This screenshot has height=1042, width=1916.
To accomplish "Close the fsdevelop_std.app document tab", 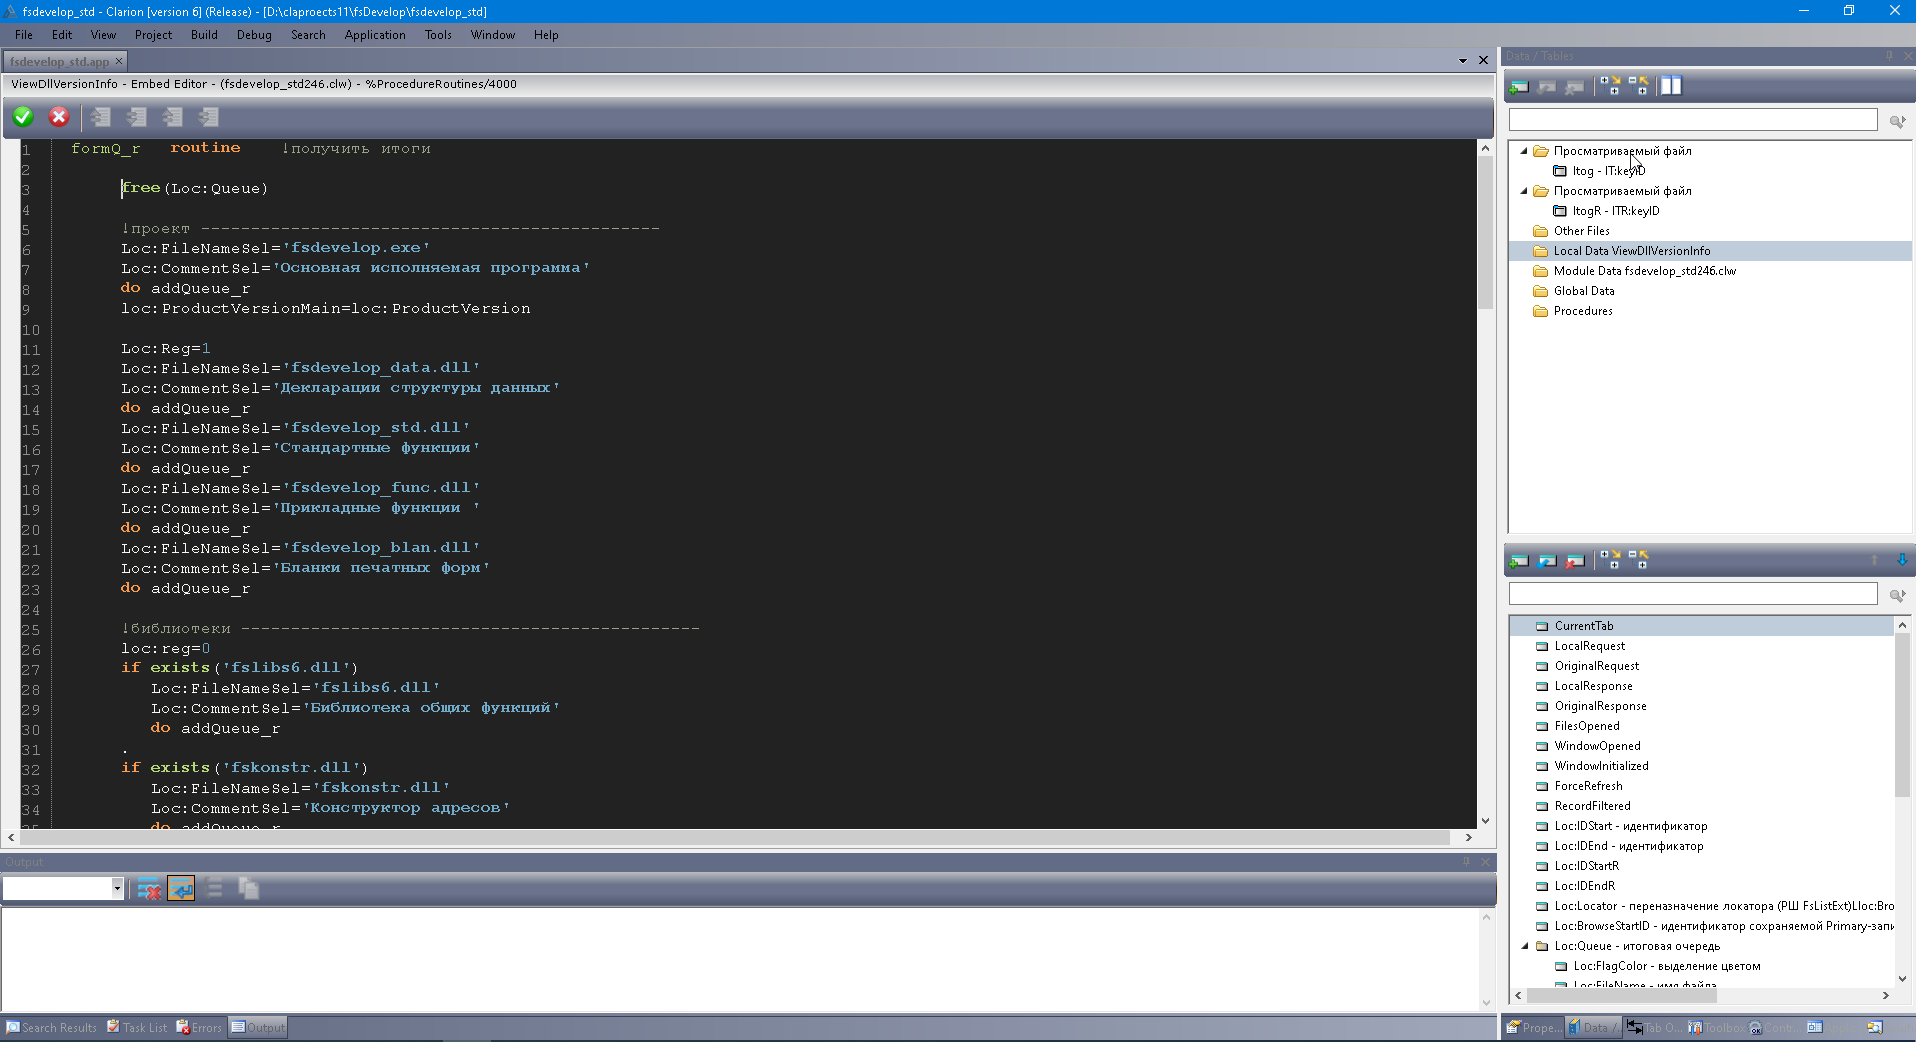I will [119, 61].
